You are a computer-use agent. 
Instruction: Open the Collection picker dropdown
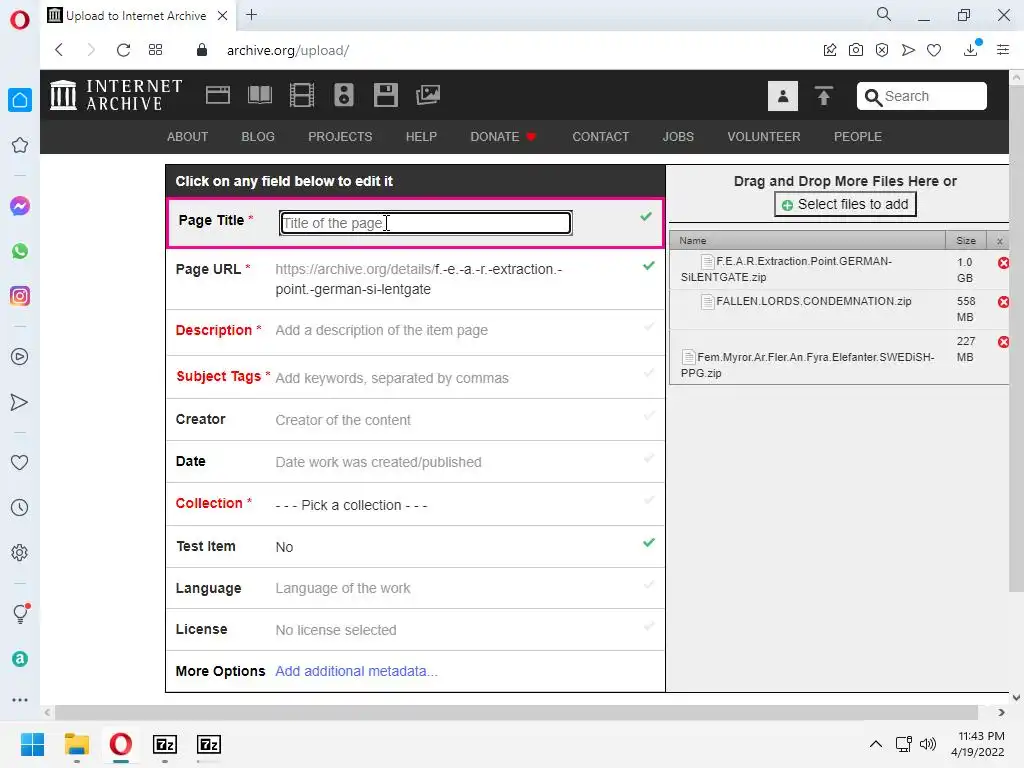(351, 505)
